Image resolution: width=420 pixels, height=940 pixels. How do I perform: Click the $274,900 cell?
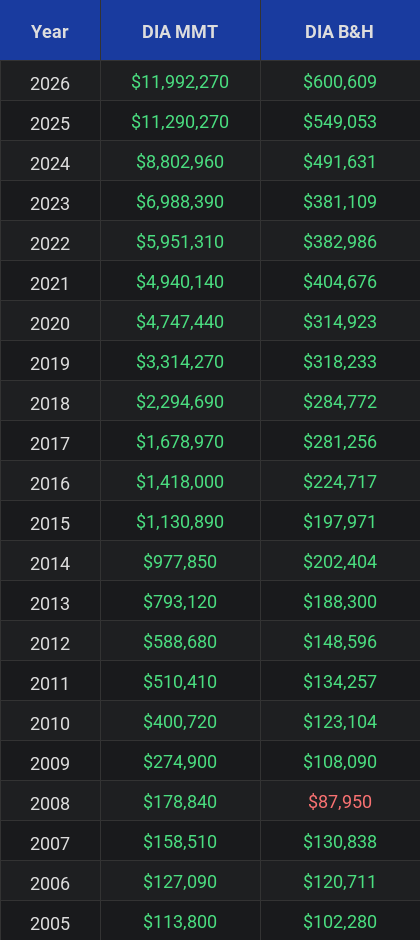tap(180, 762)
